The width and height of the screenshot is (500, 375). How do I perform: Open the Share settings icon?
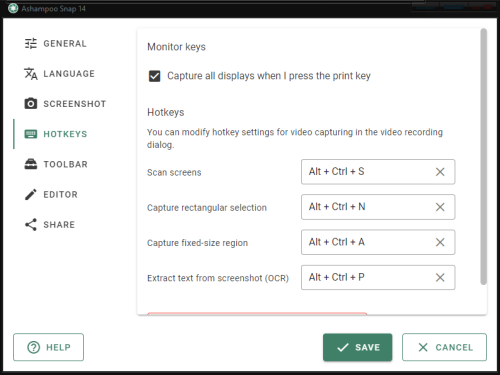tap(31, 225)
